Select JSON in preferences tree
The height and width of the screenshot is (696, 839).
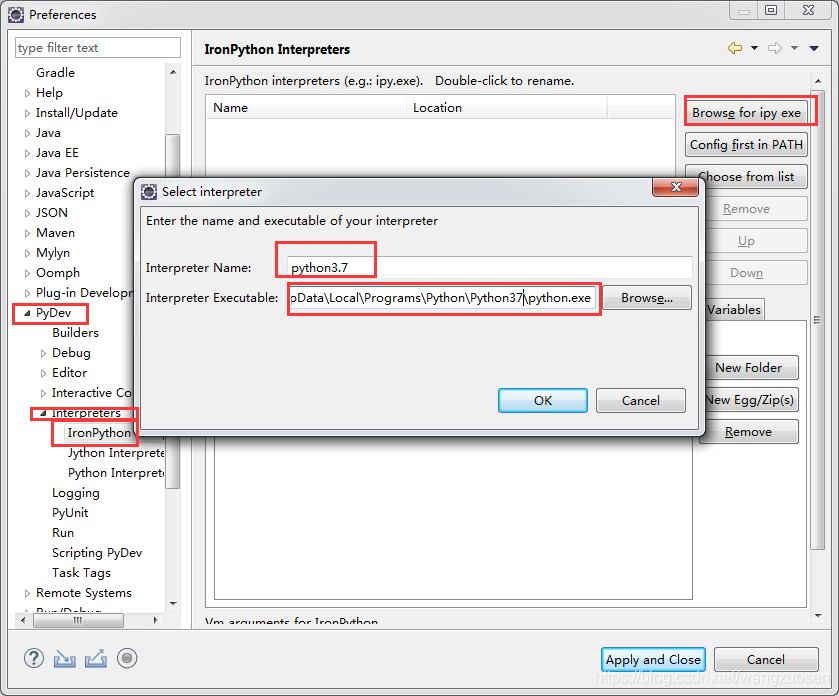[51, 213]
